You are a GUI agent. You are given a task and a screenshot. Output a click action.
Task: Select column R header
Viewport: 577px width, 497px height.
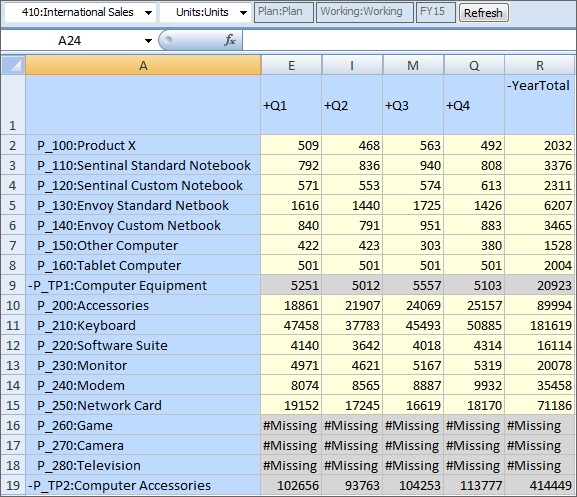click(540, 65)
